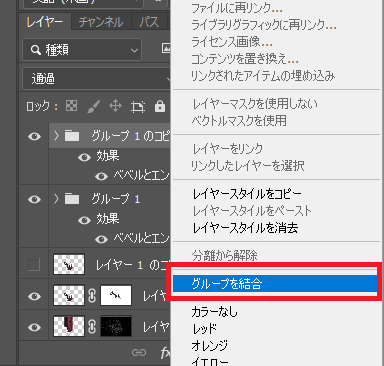
Task: Click the lock all padlock icon
Action: tap(160, 106)
